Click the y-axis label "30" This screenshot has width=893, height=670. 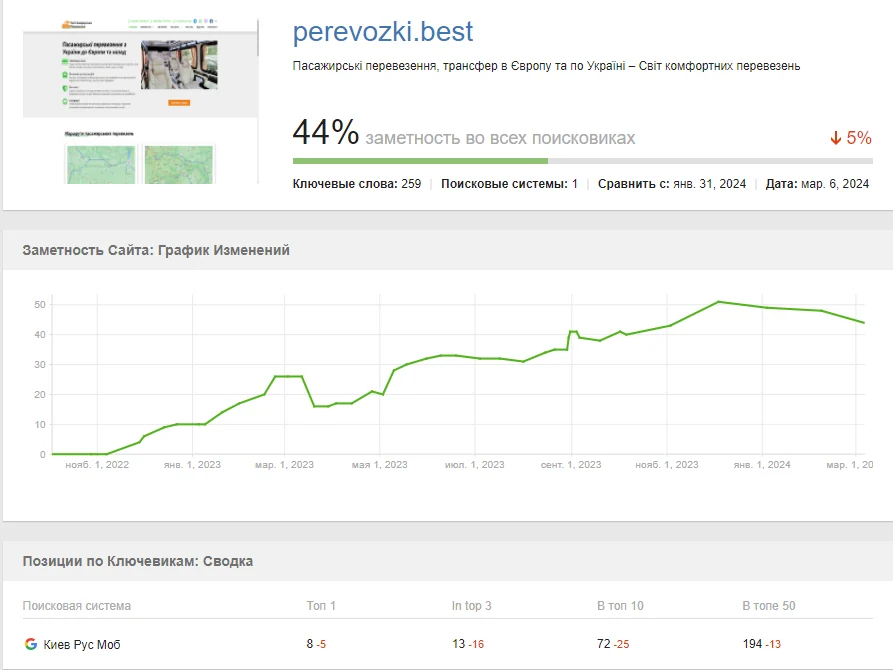pos(40,365)
